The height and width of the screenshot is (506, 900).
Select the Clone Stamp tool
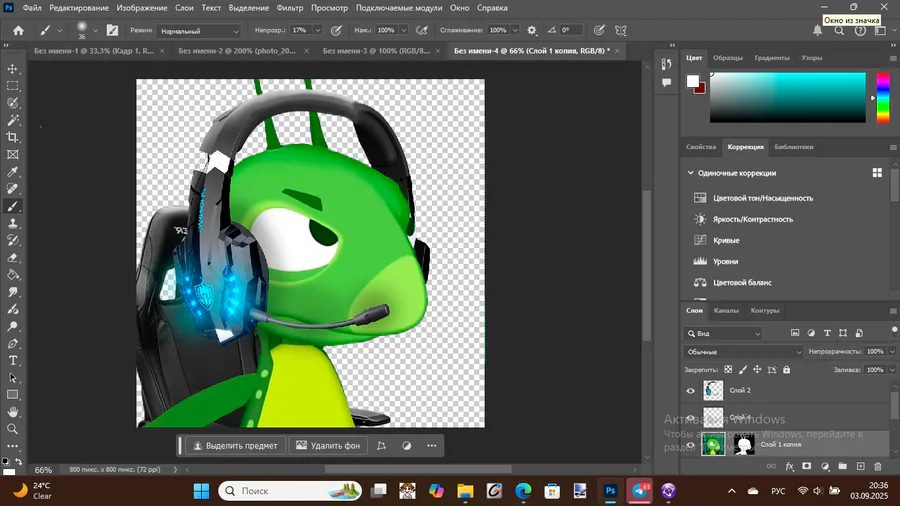click(13, 224)
